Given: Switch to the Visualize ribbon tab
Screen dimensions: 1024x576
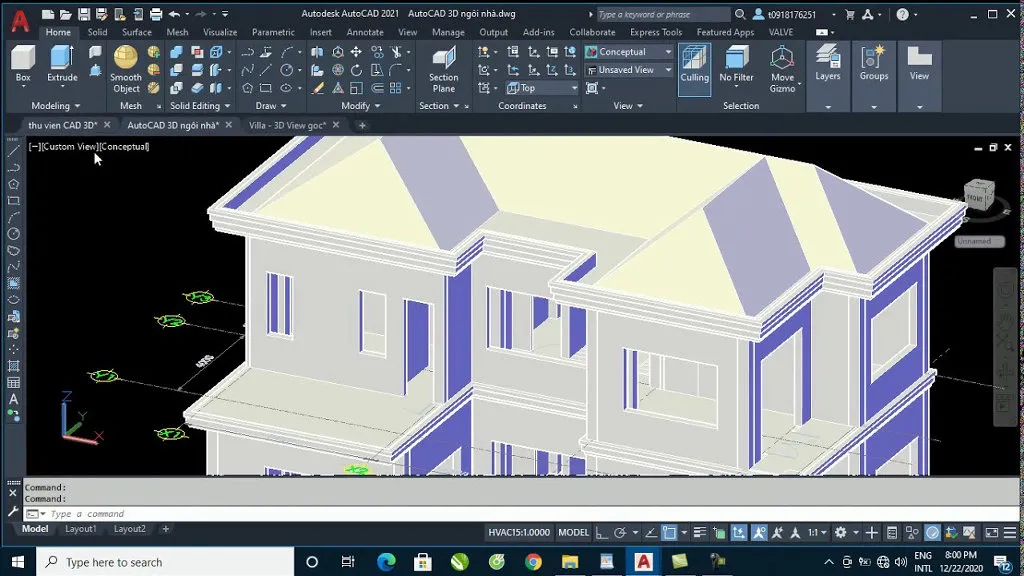Looking at the screenshot, I should (x=220, y=31).
